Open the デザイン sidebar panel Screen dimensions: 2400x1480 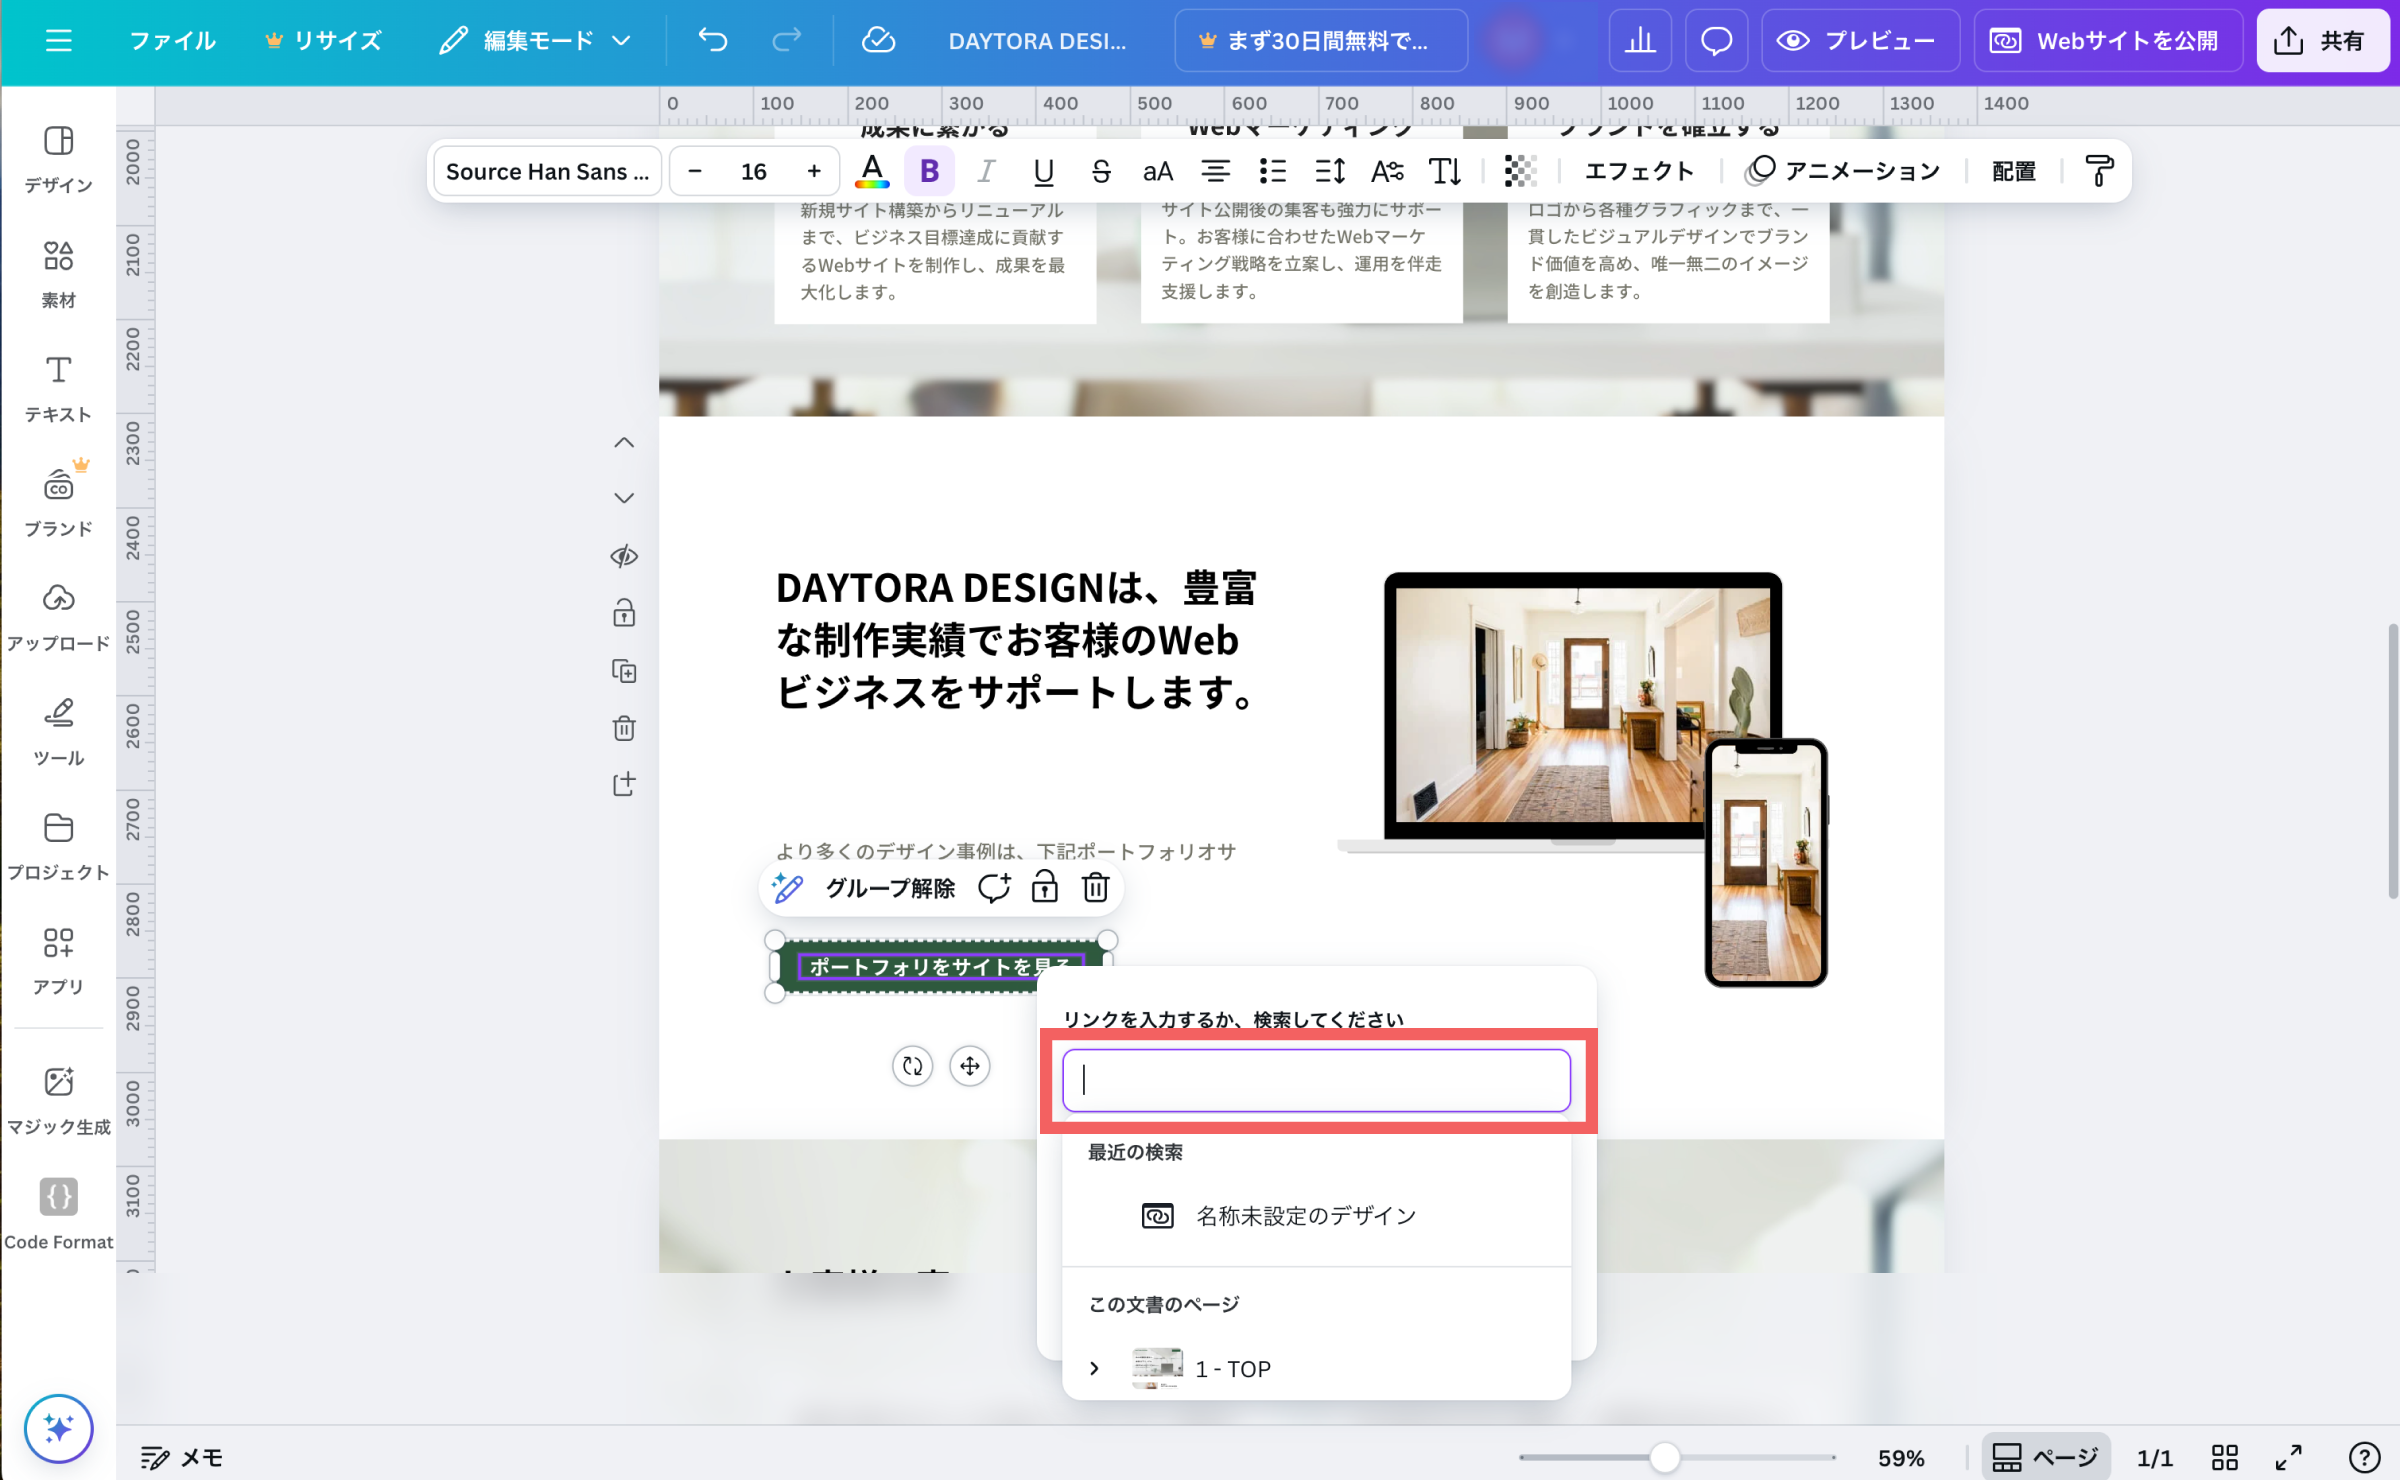(58, 160)
